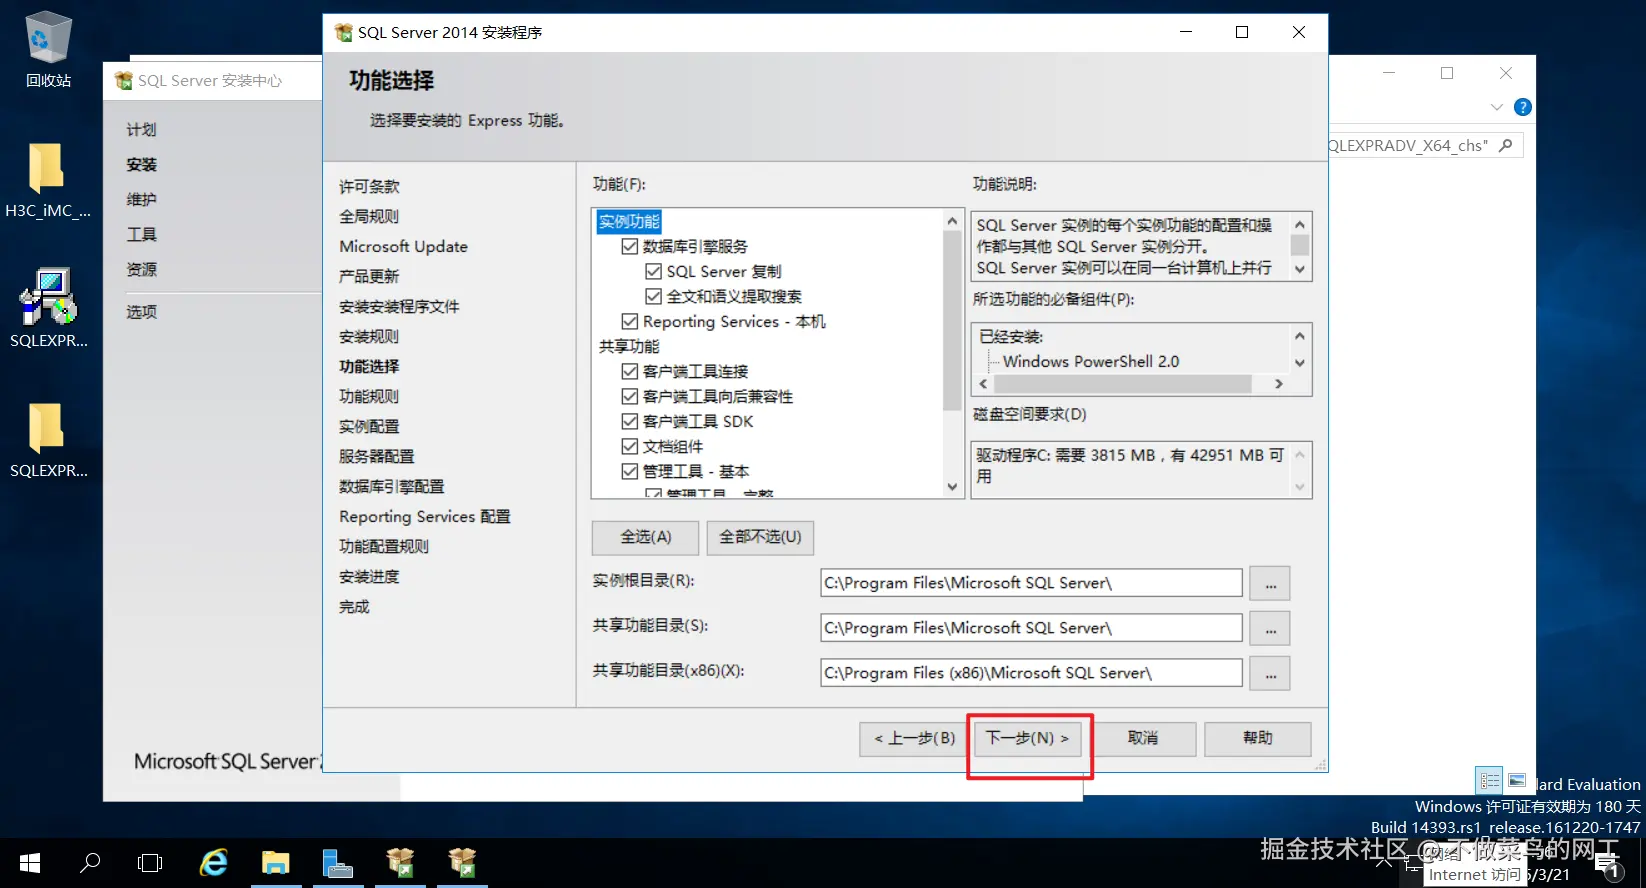The height and width of the screenshot is (888, 1646).
Task: Select the 实例功能 tree node
Action: point(629,221)
